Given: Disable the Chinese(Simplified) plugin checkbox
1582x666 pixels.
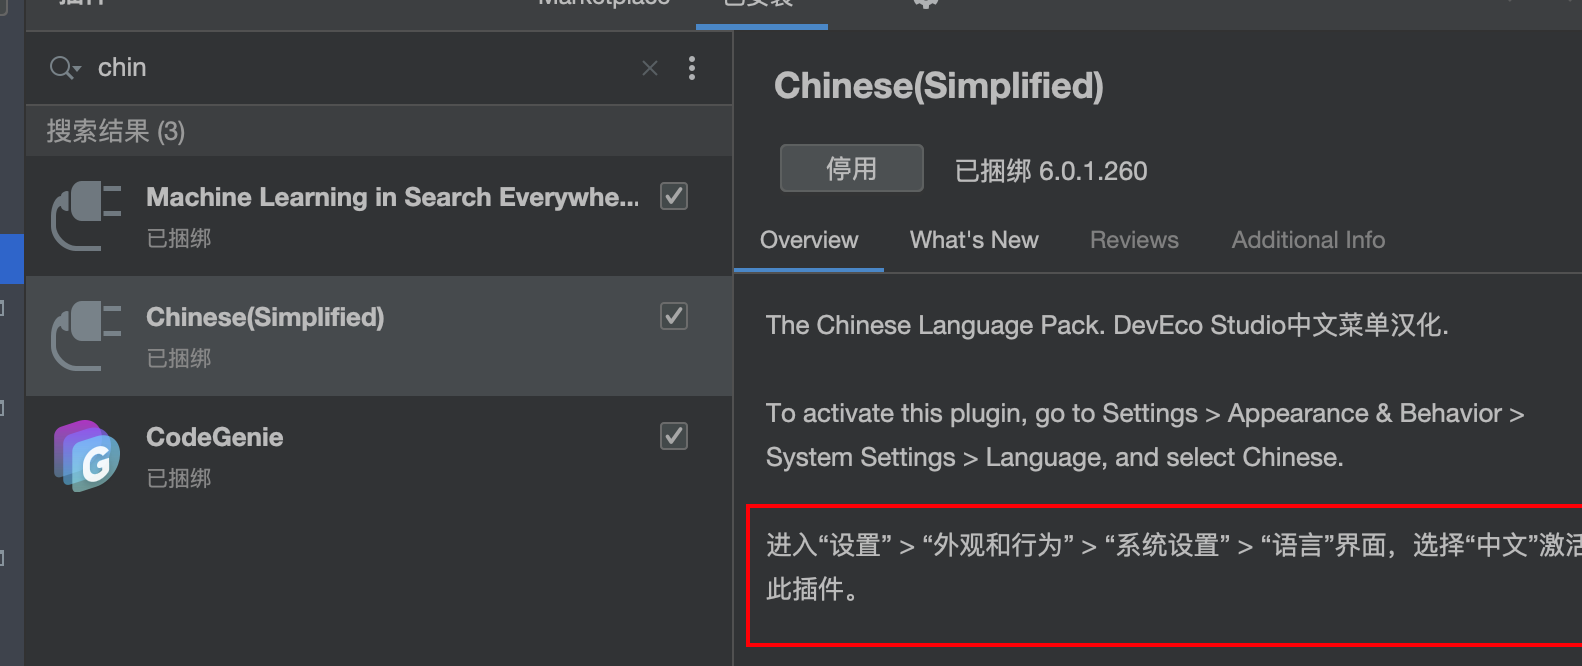Looking at the screenshot, I should (674, 316).
